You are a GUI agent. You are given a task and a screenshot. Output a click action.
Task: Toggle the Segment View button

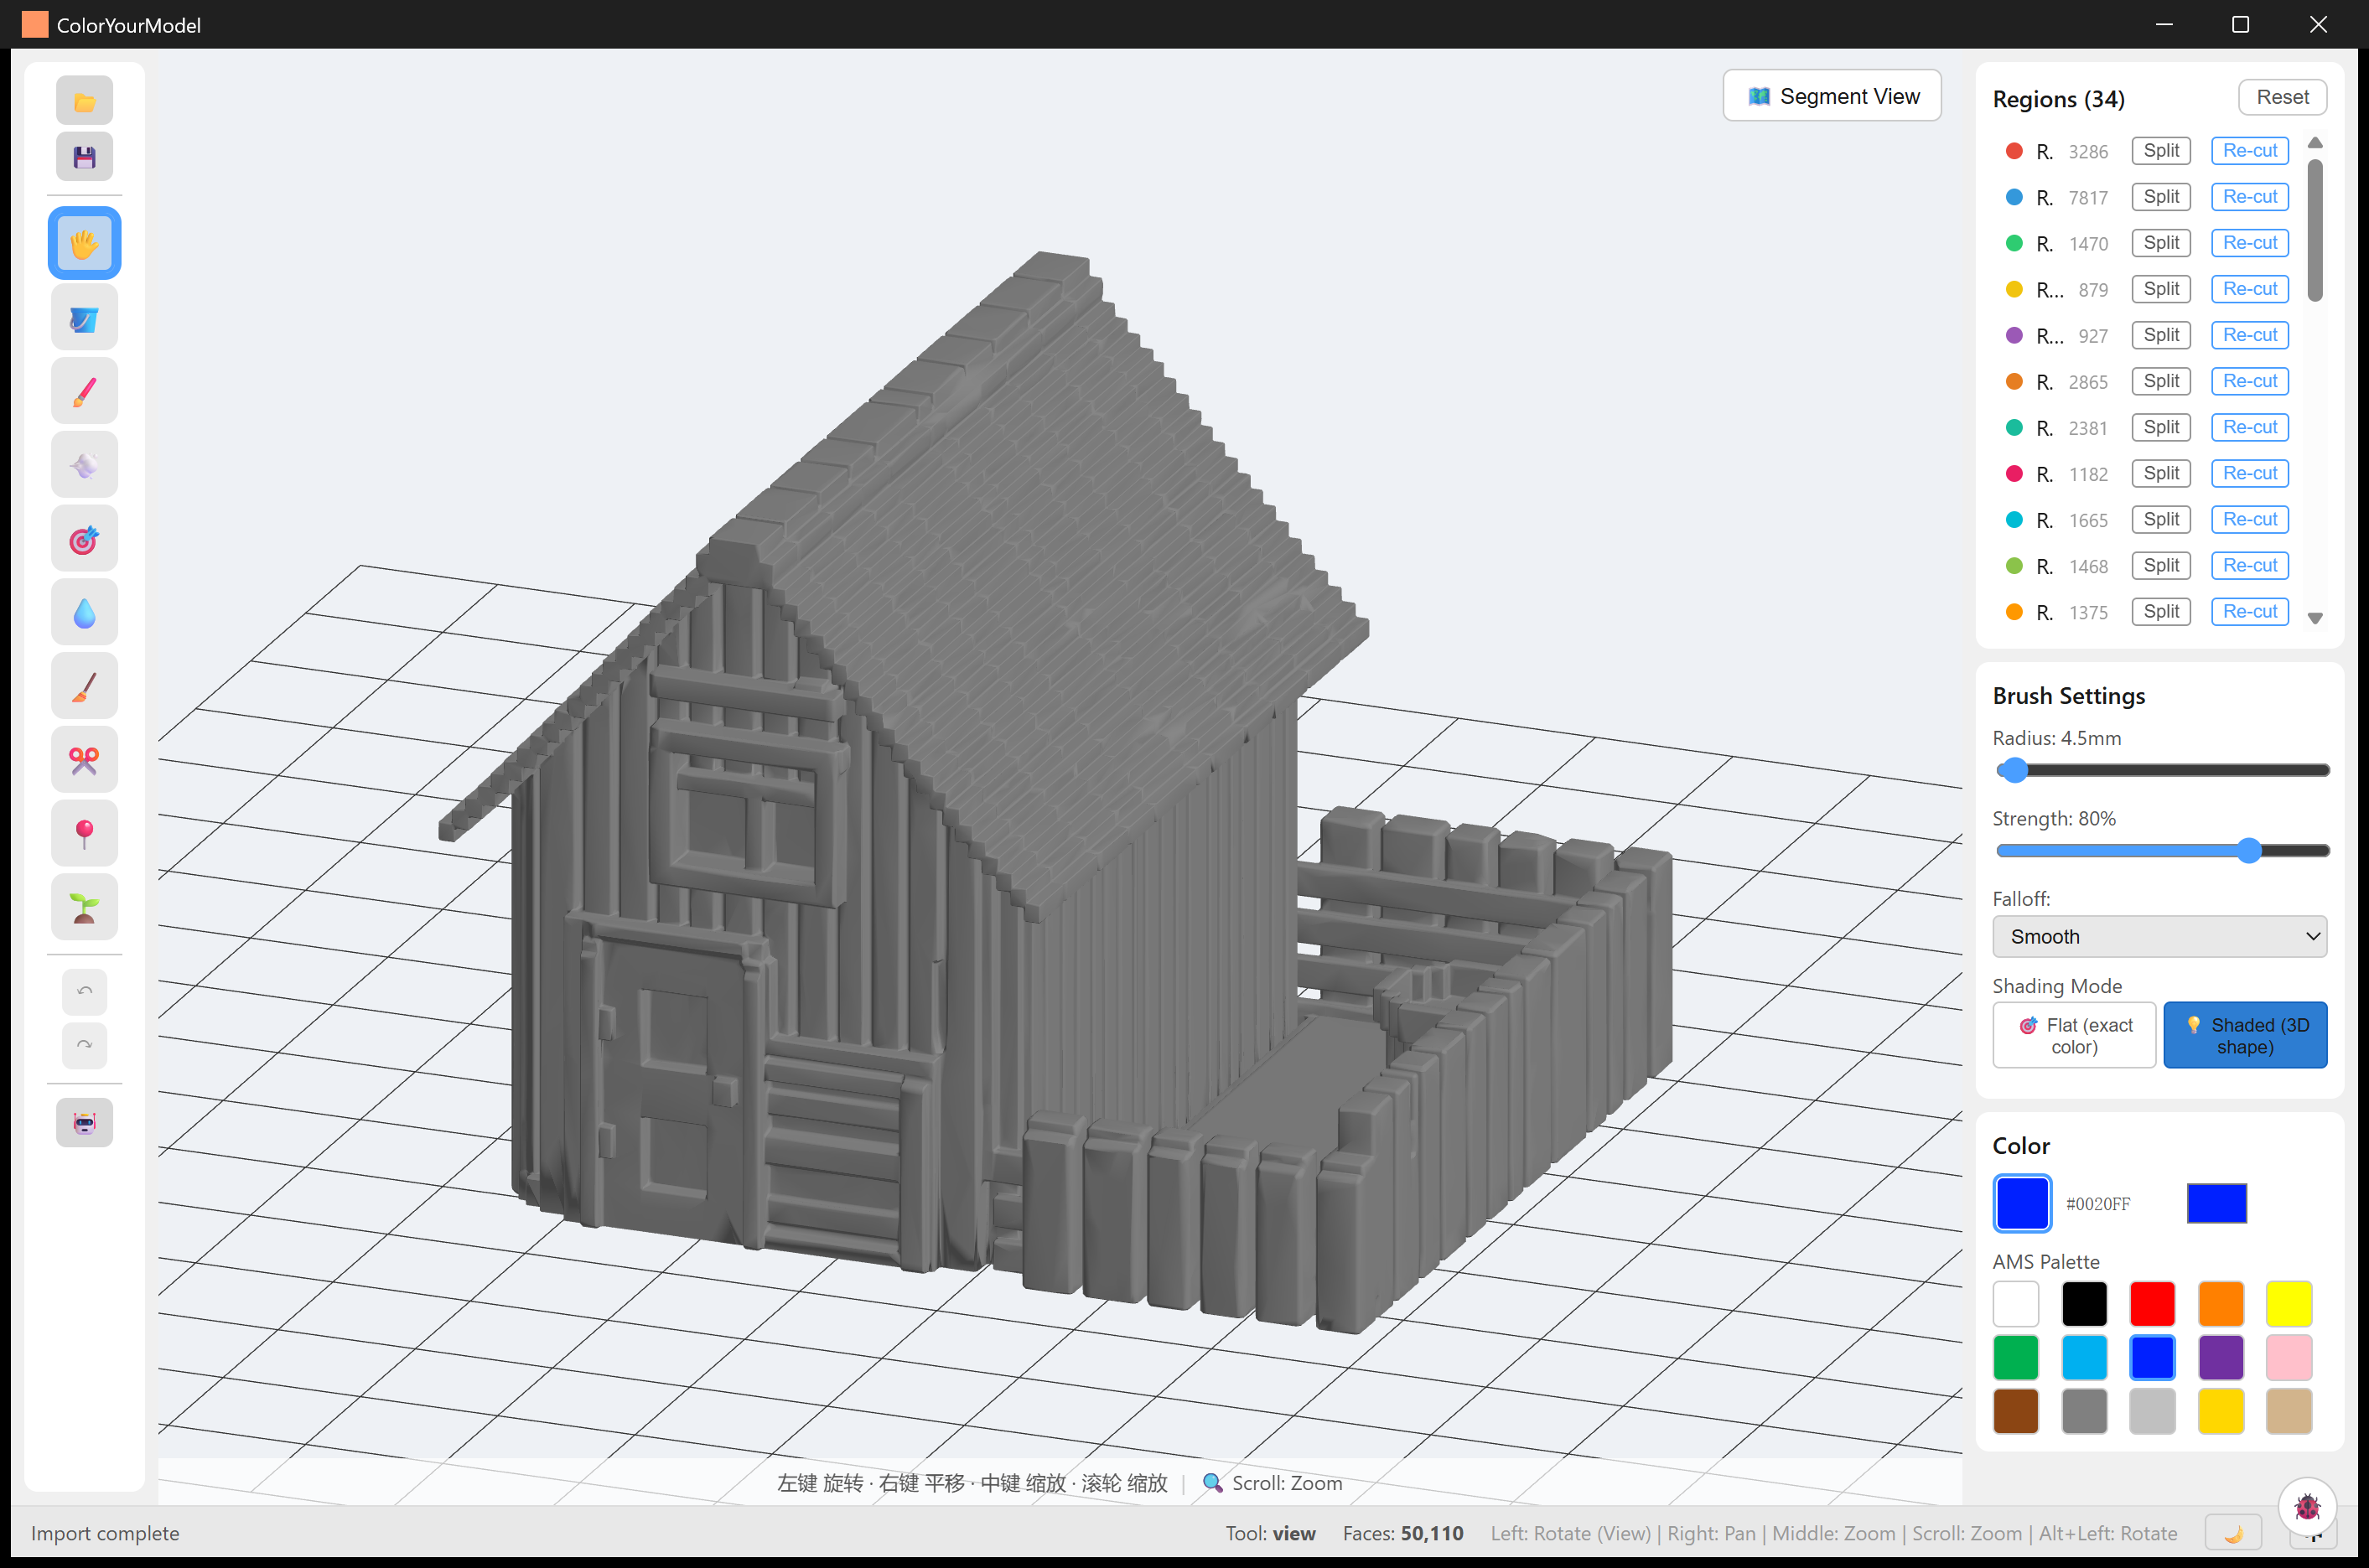(1832, 96)
